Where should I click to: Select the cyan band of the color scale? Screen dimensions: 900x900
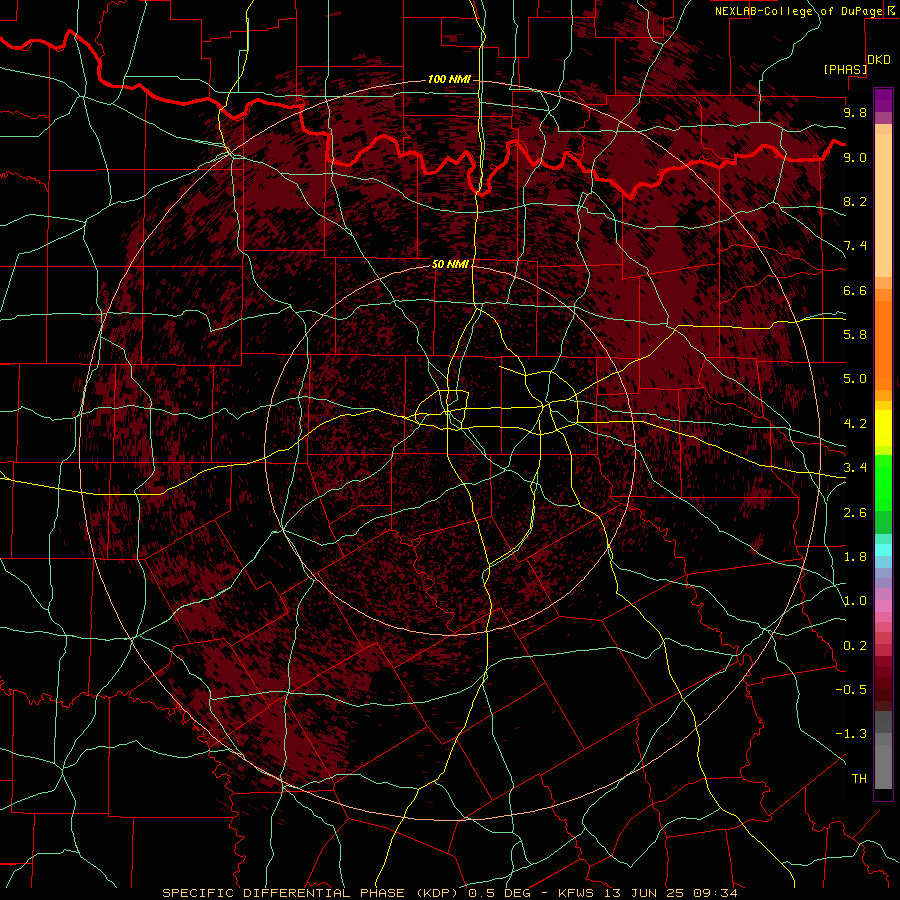tap(883, 550)
